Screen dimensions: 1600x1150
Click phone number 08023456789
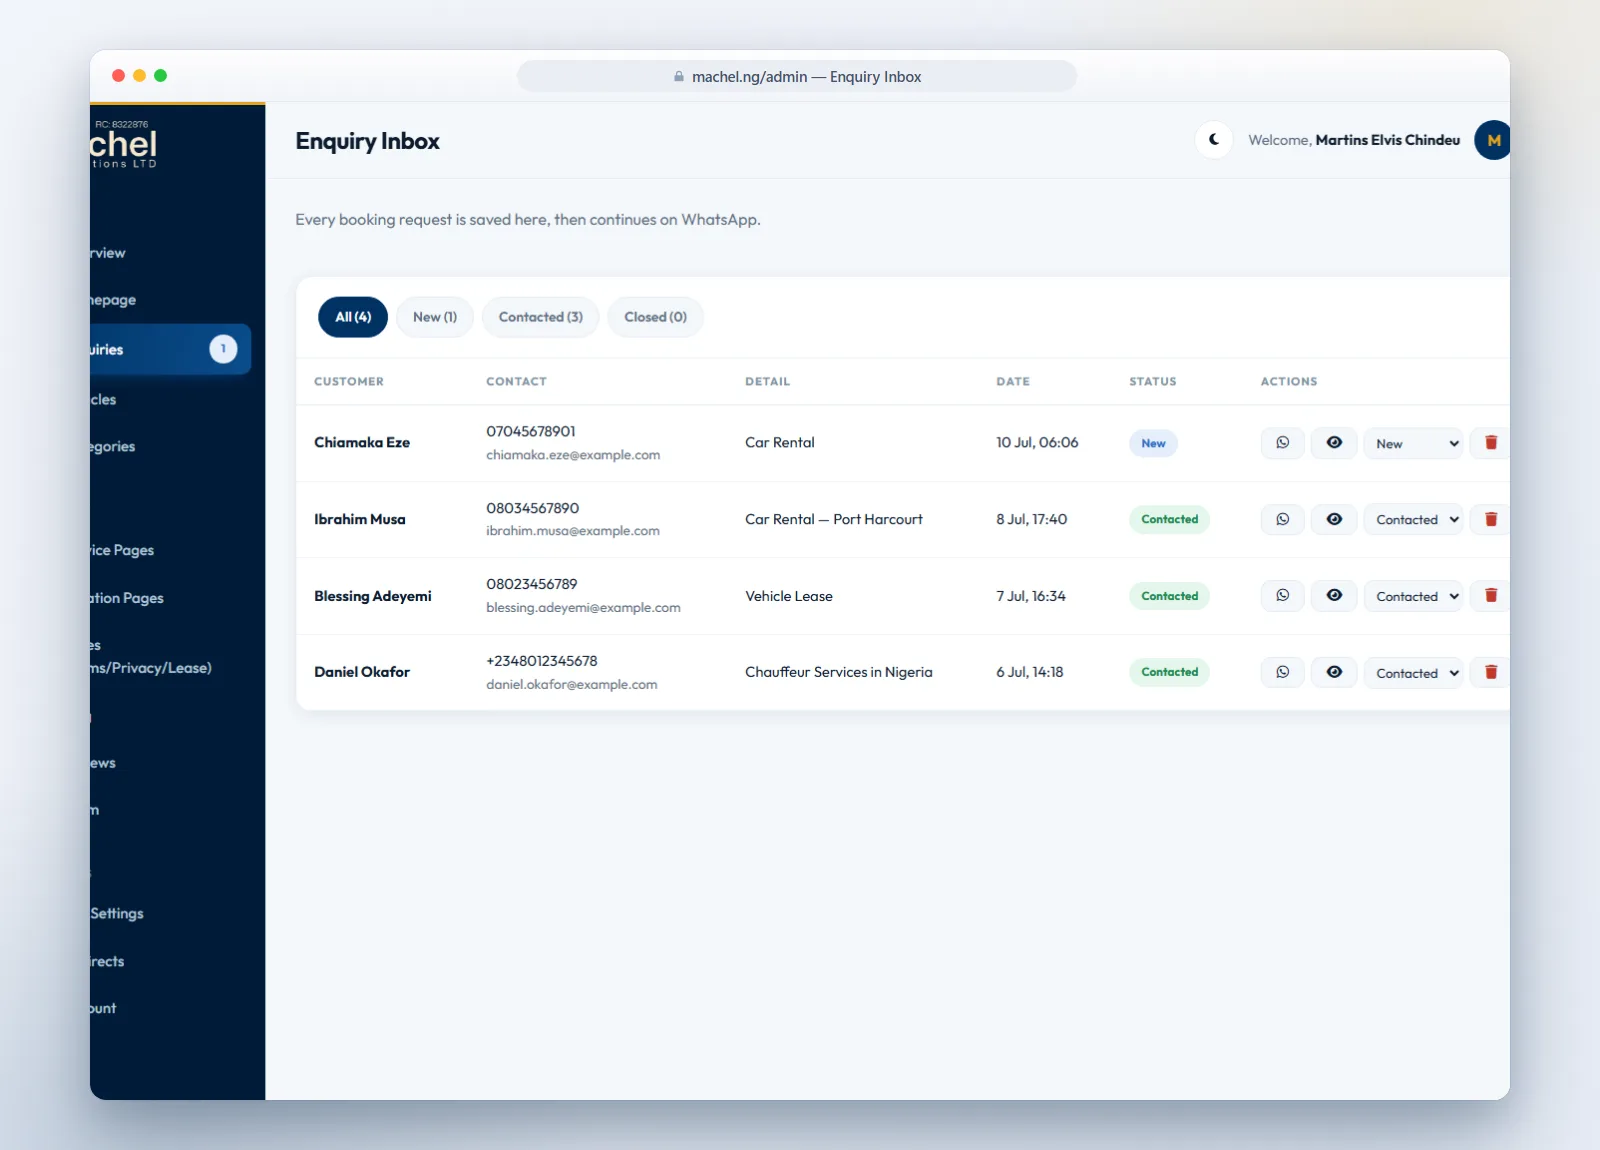coord(532,584)
